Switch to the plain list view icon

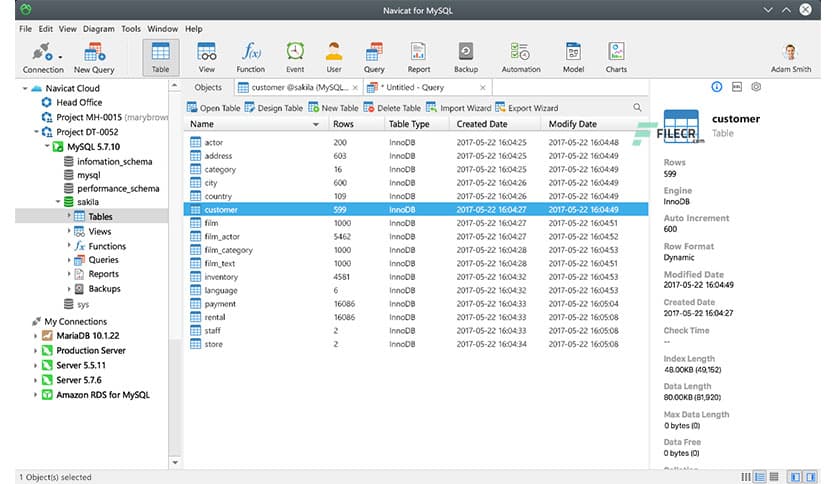point(774,477)
